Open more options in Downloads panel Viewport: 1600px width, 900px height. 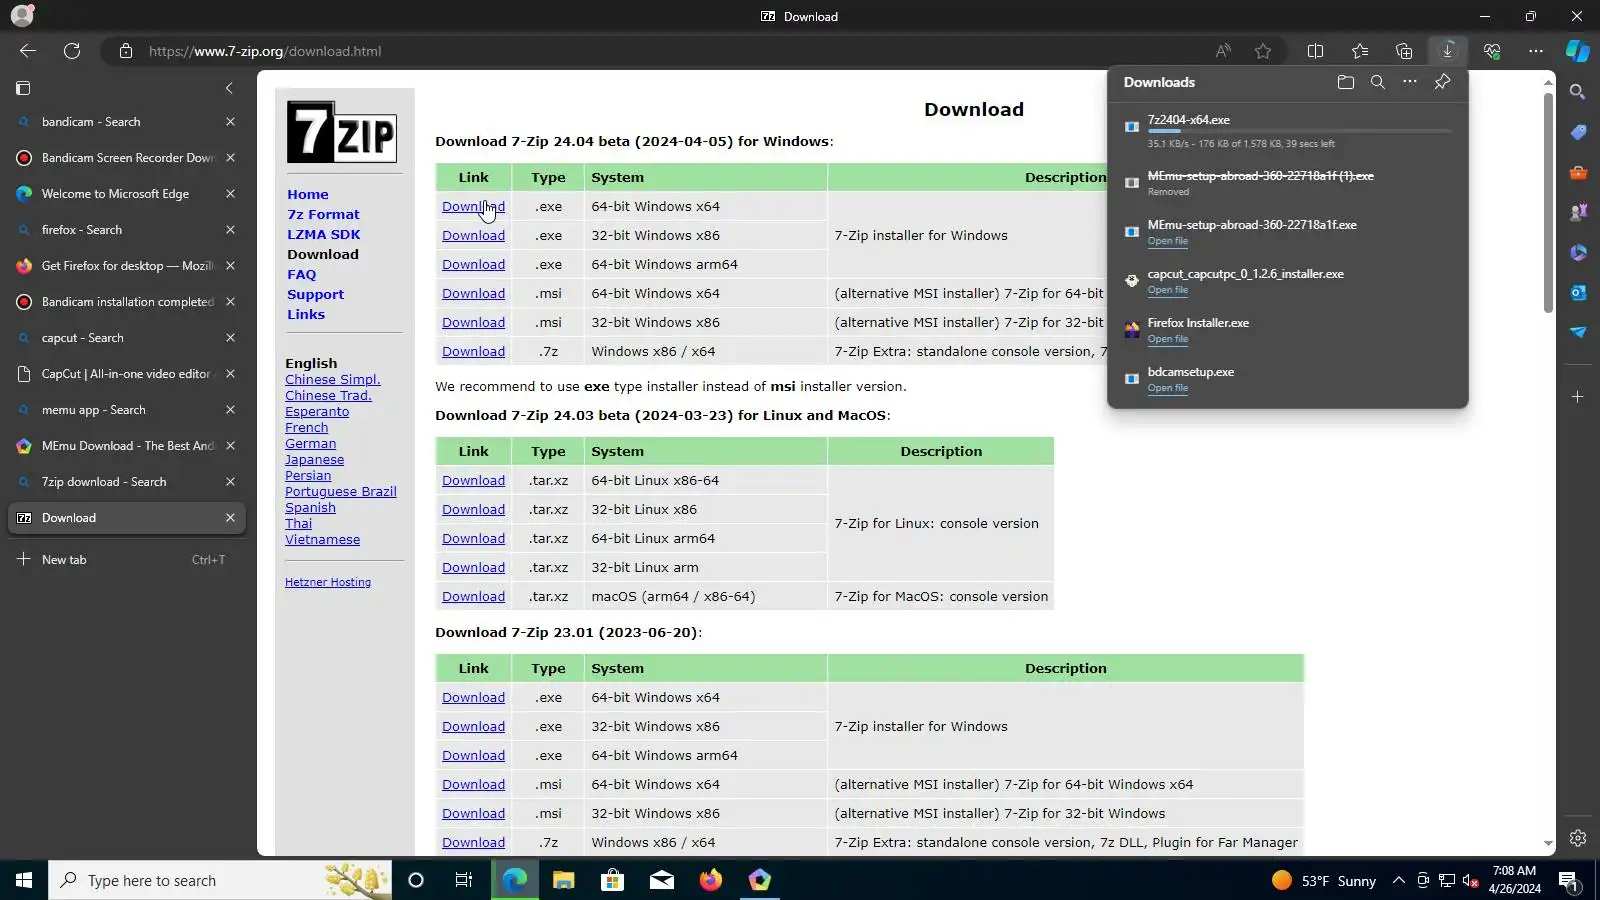[x=1410, y=82]
